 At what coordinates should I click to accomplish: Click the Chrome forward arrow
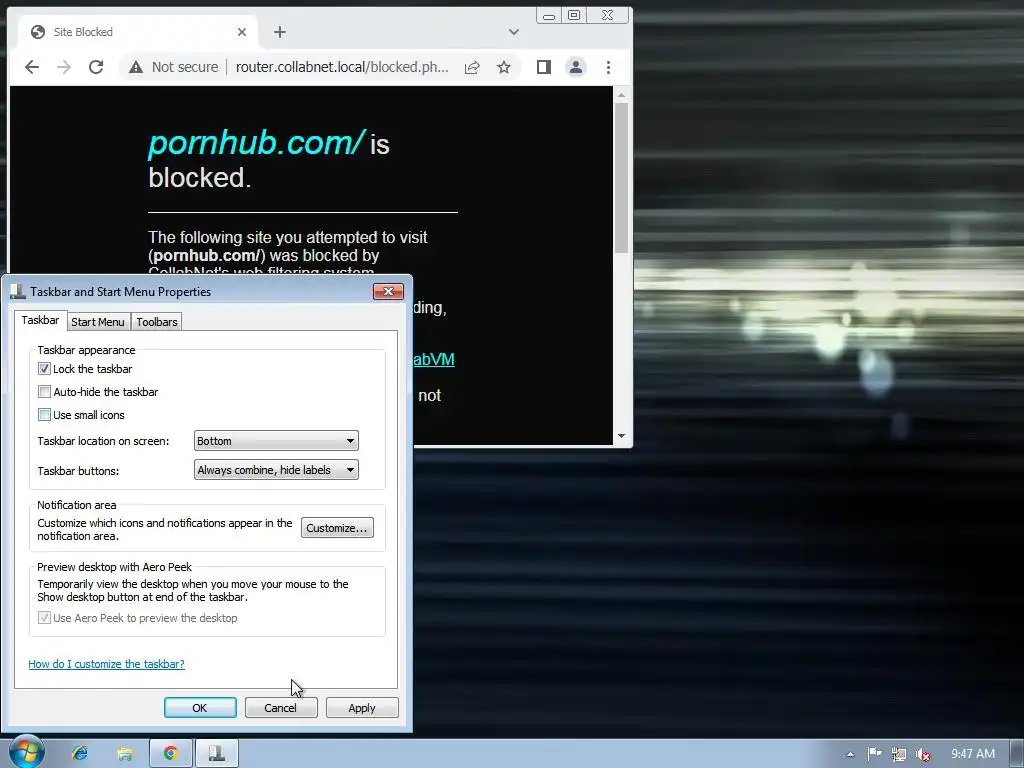tap(64, 67)
